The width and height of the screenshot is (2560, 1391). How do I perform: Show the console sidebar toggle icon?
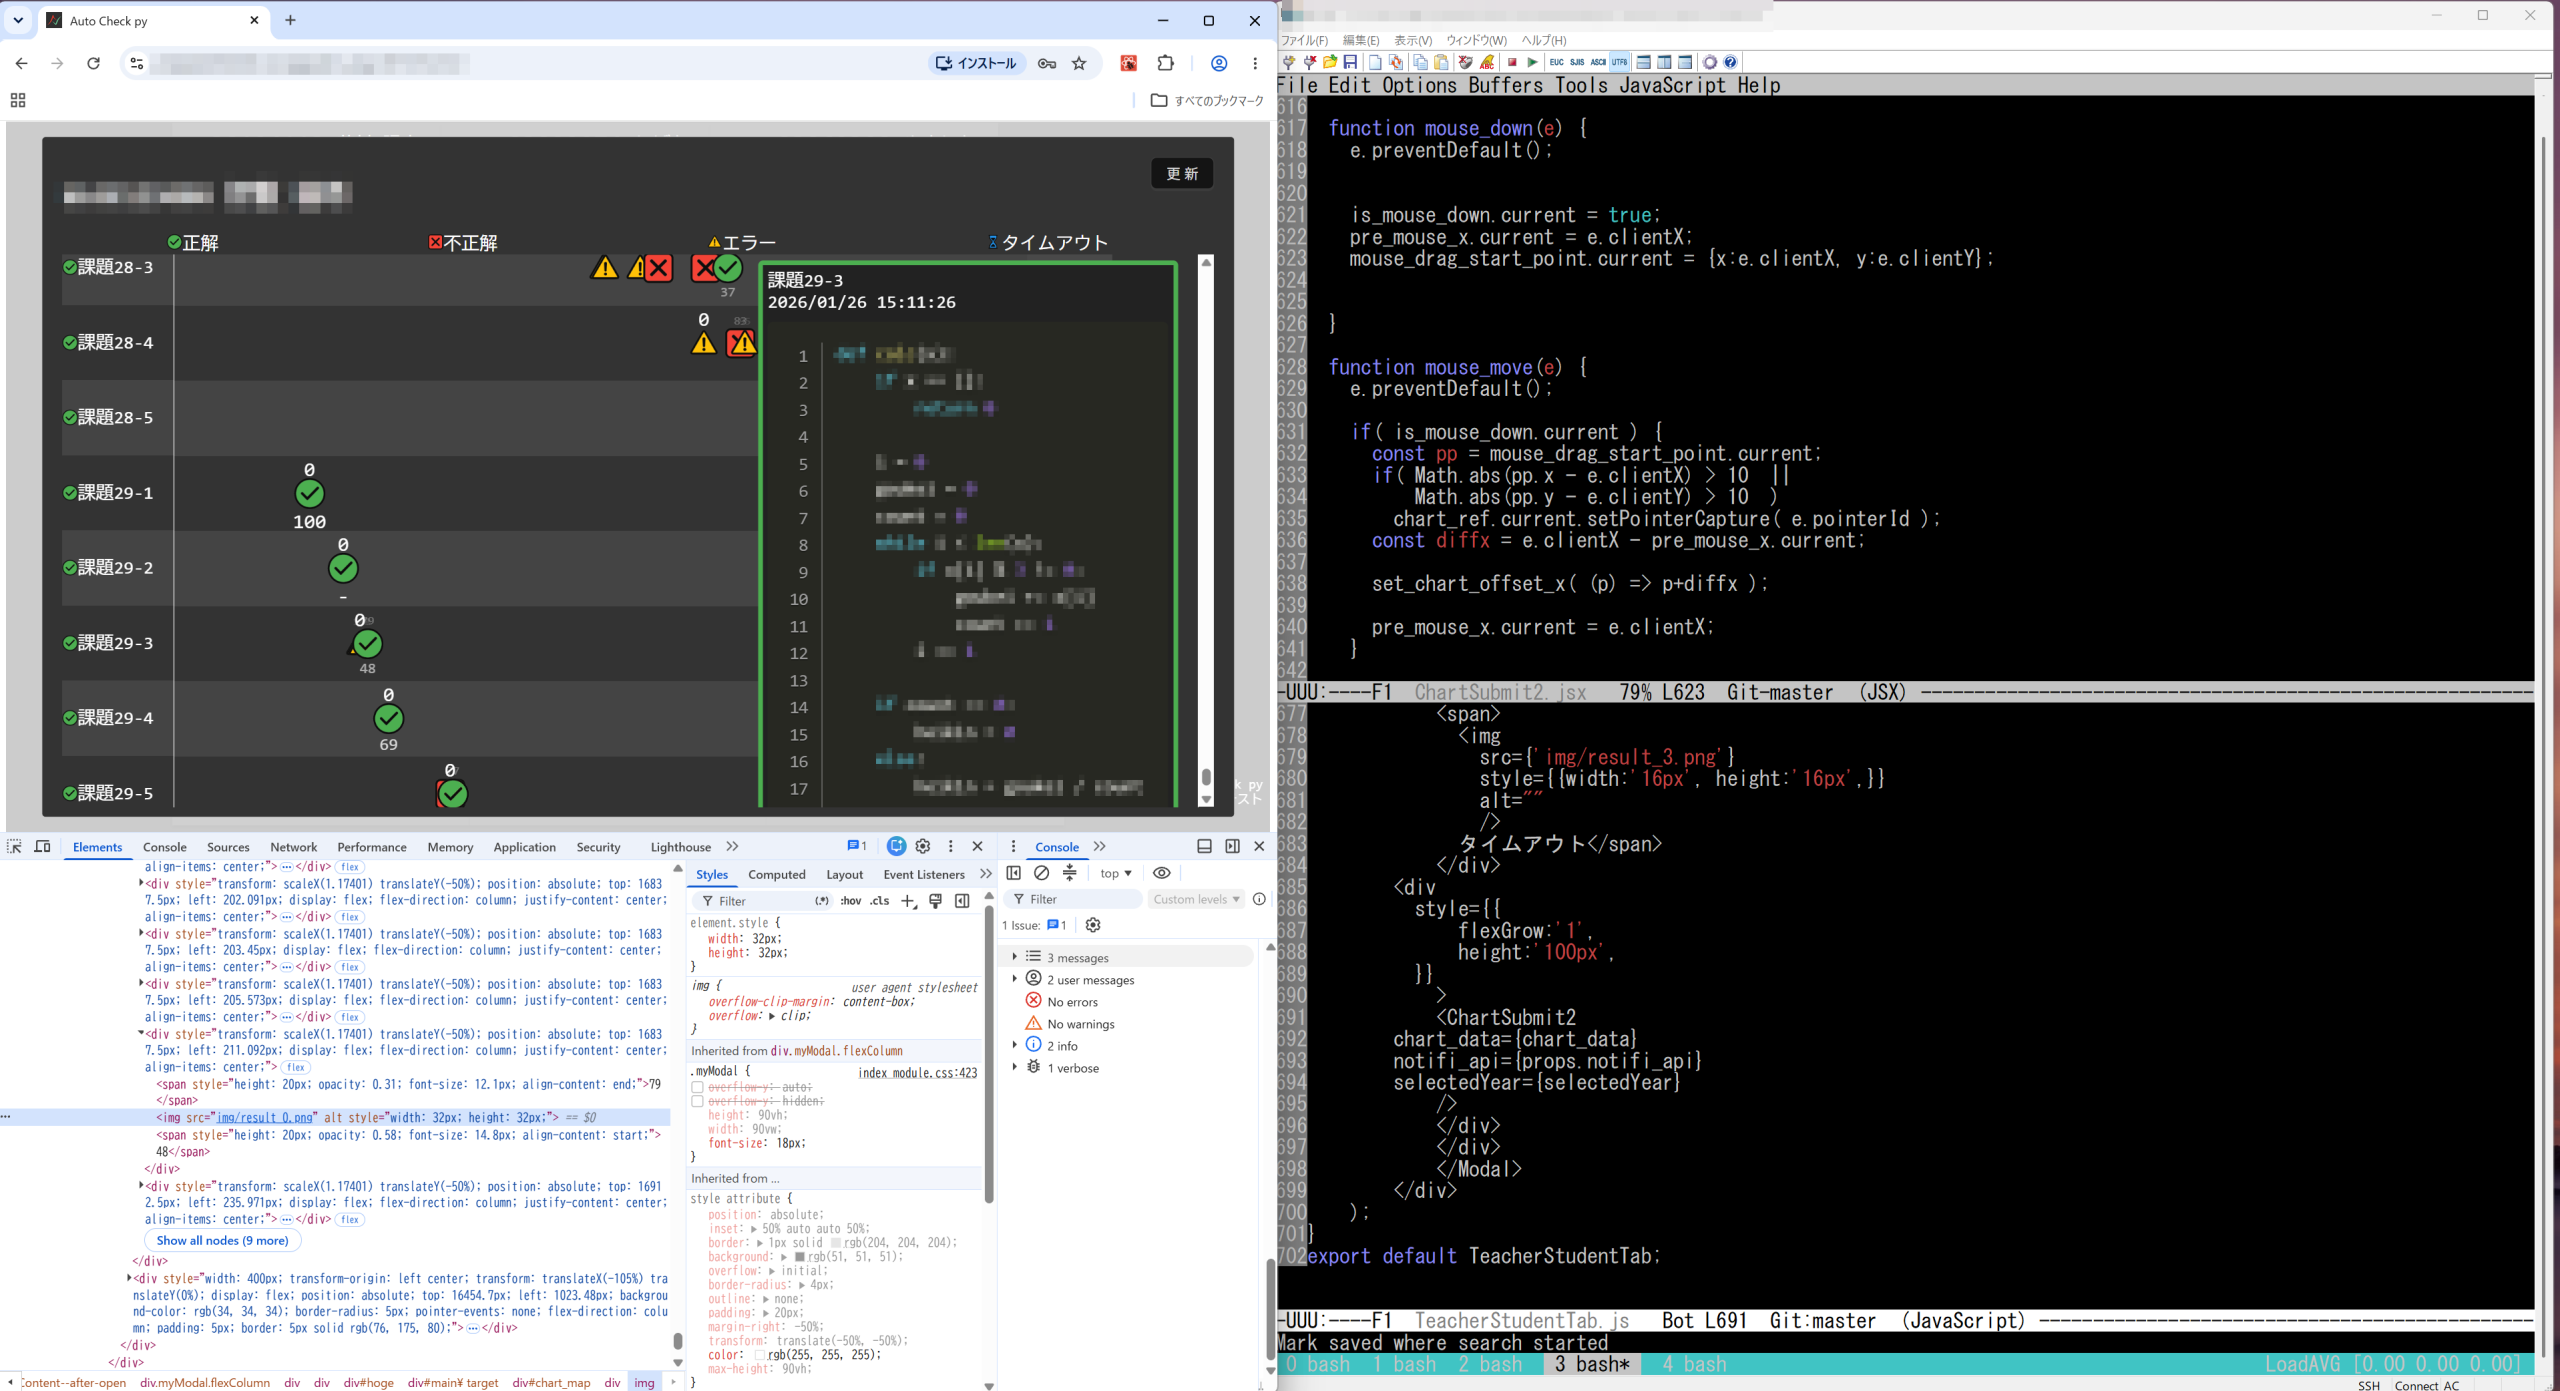pos(1013,872)
